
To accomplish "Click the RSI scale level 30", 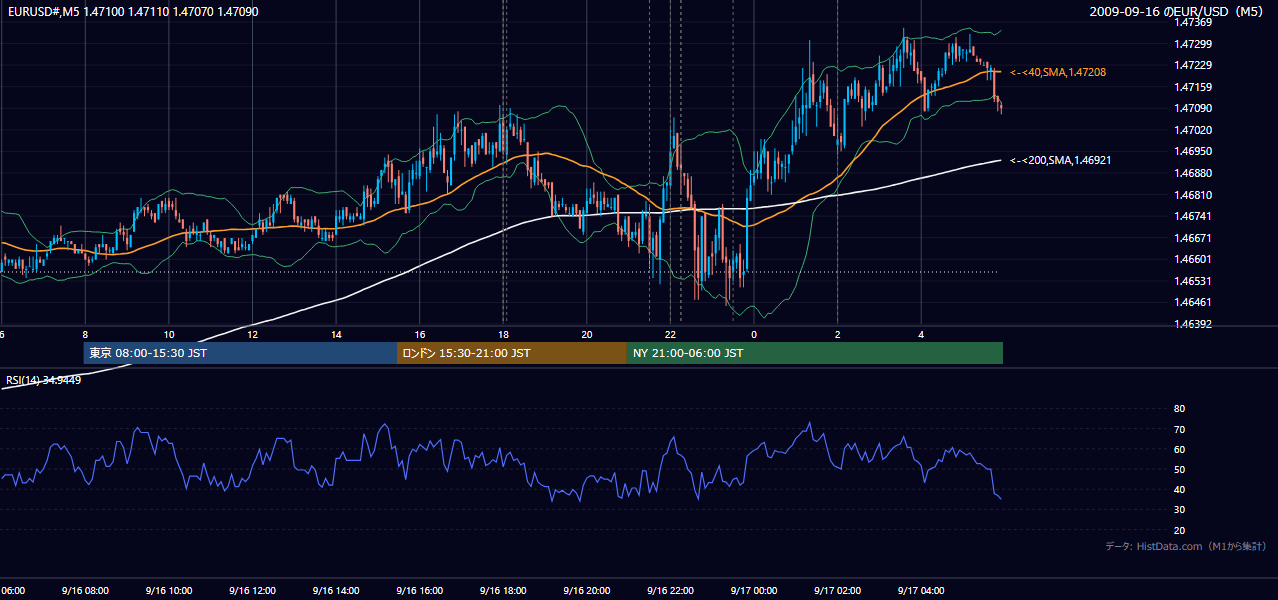I will coord(1179,510).
